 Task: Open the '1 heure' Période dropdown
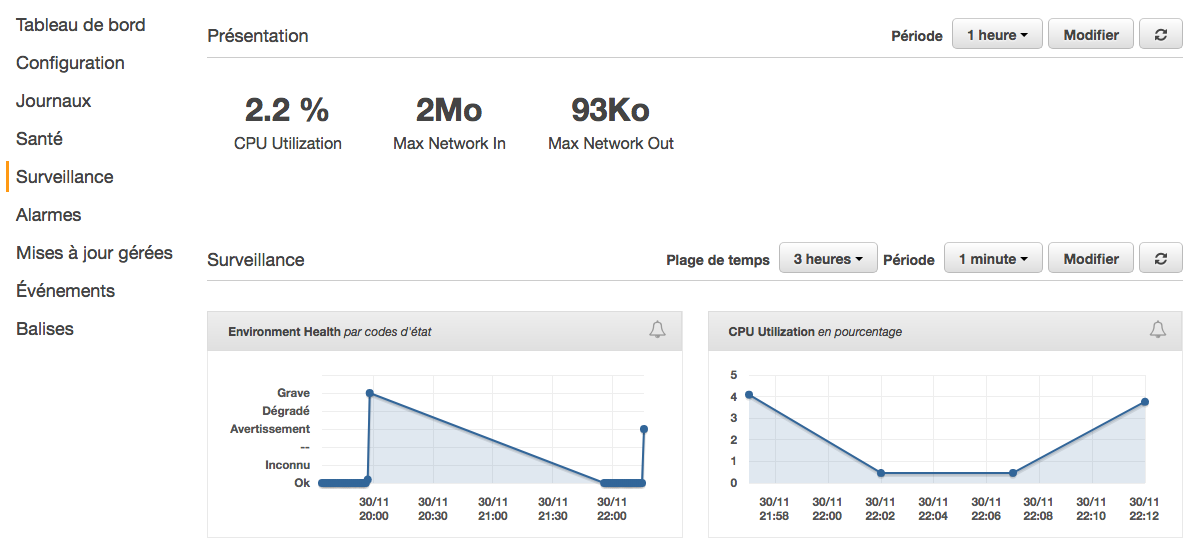[x=997, y=35]
